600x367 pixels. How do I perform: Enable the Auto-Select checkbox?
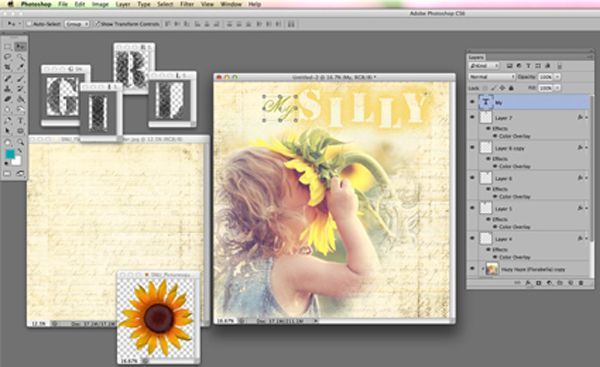(x=29, y=24)
